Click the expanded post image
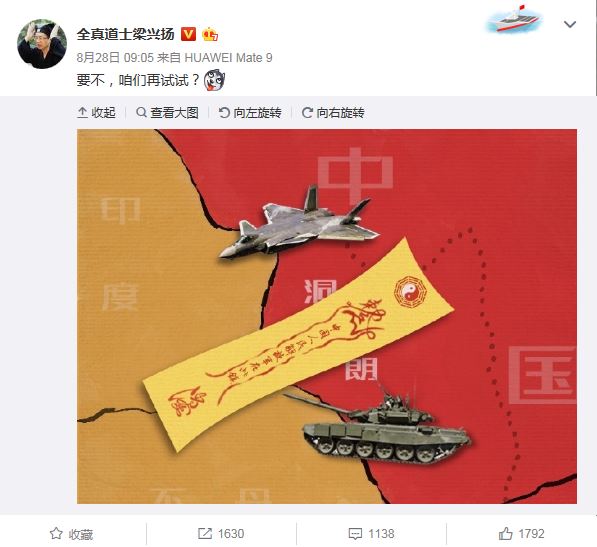This screenshot has height=547, width=597. pyautogui.click(x=327, y=316)
